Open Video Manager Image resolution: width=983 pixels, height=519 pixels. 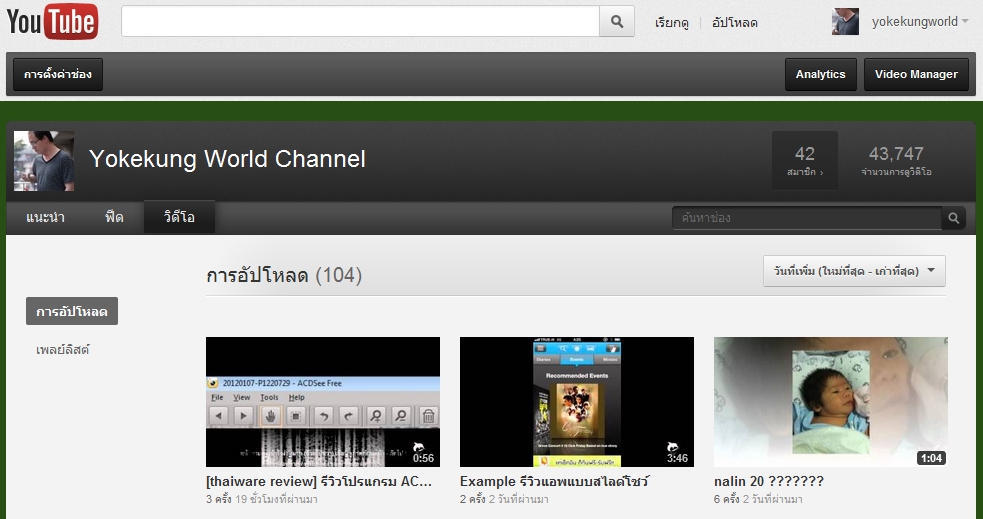point(915,74)
